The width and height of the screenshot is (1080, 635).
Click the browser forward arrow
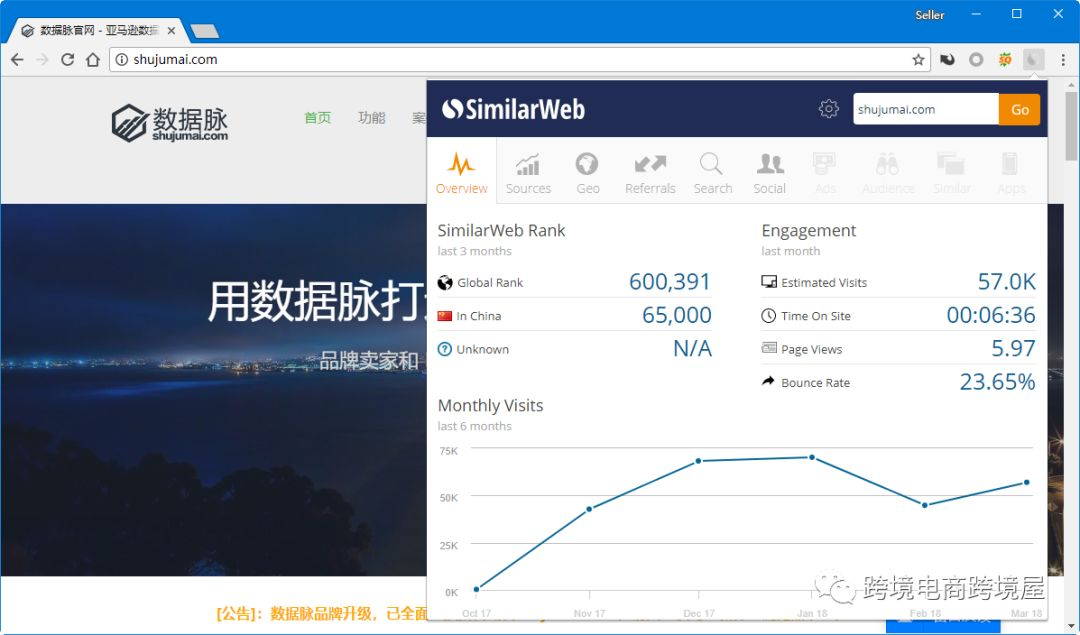(x=42, y=60)
